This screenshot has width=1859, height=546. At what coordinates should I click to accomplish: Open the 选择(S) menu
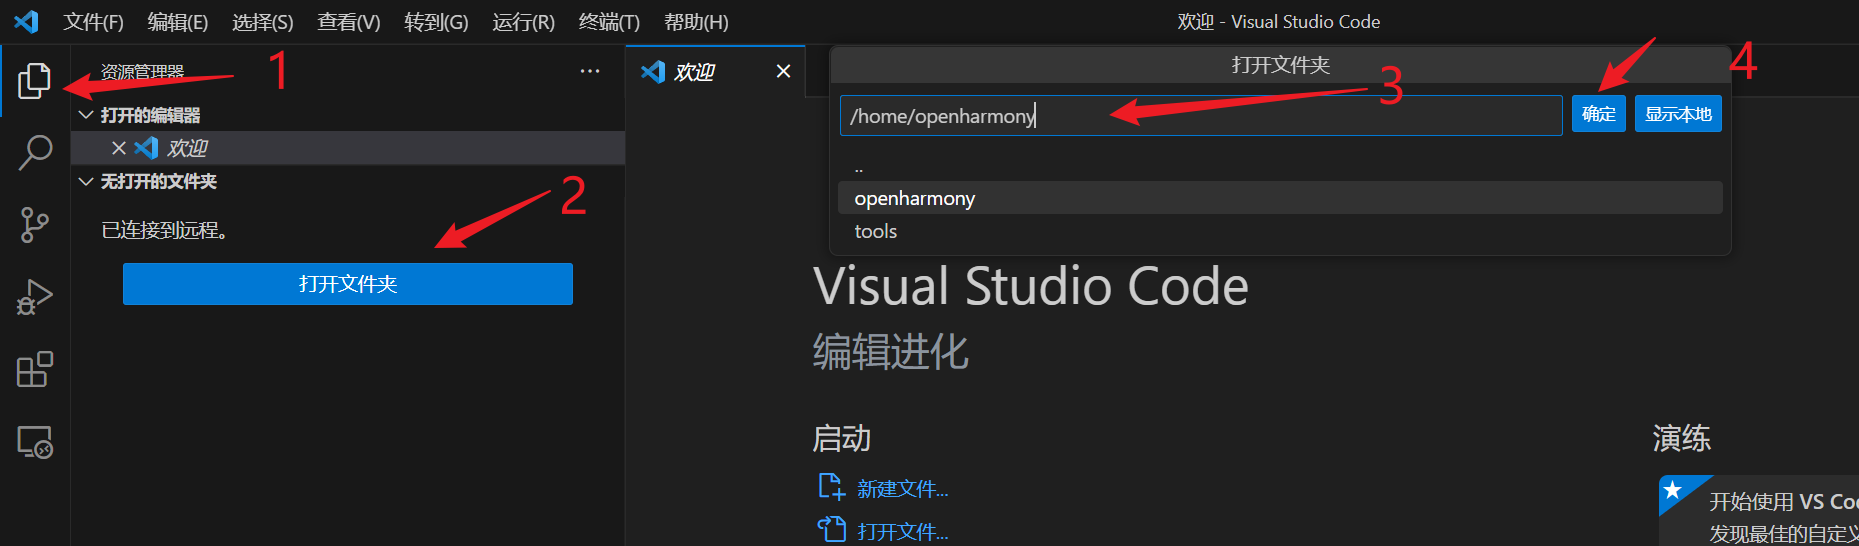262,22
